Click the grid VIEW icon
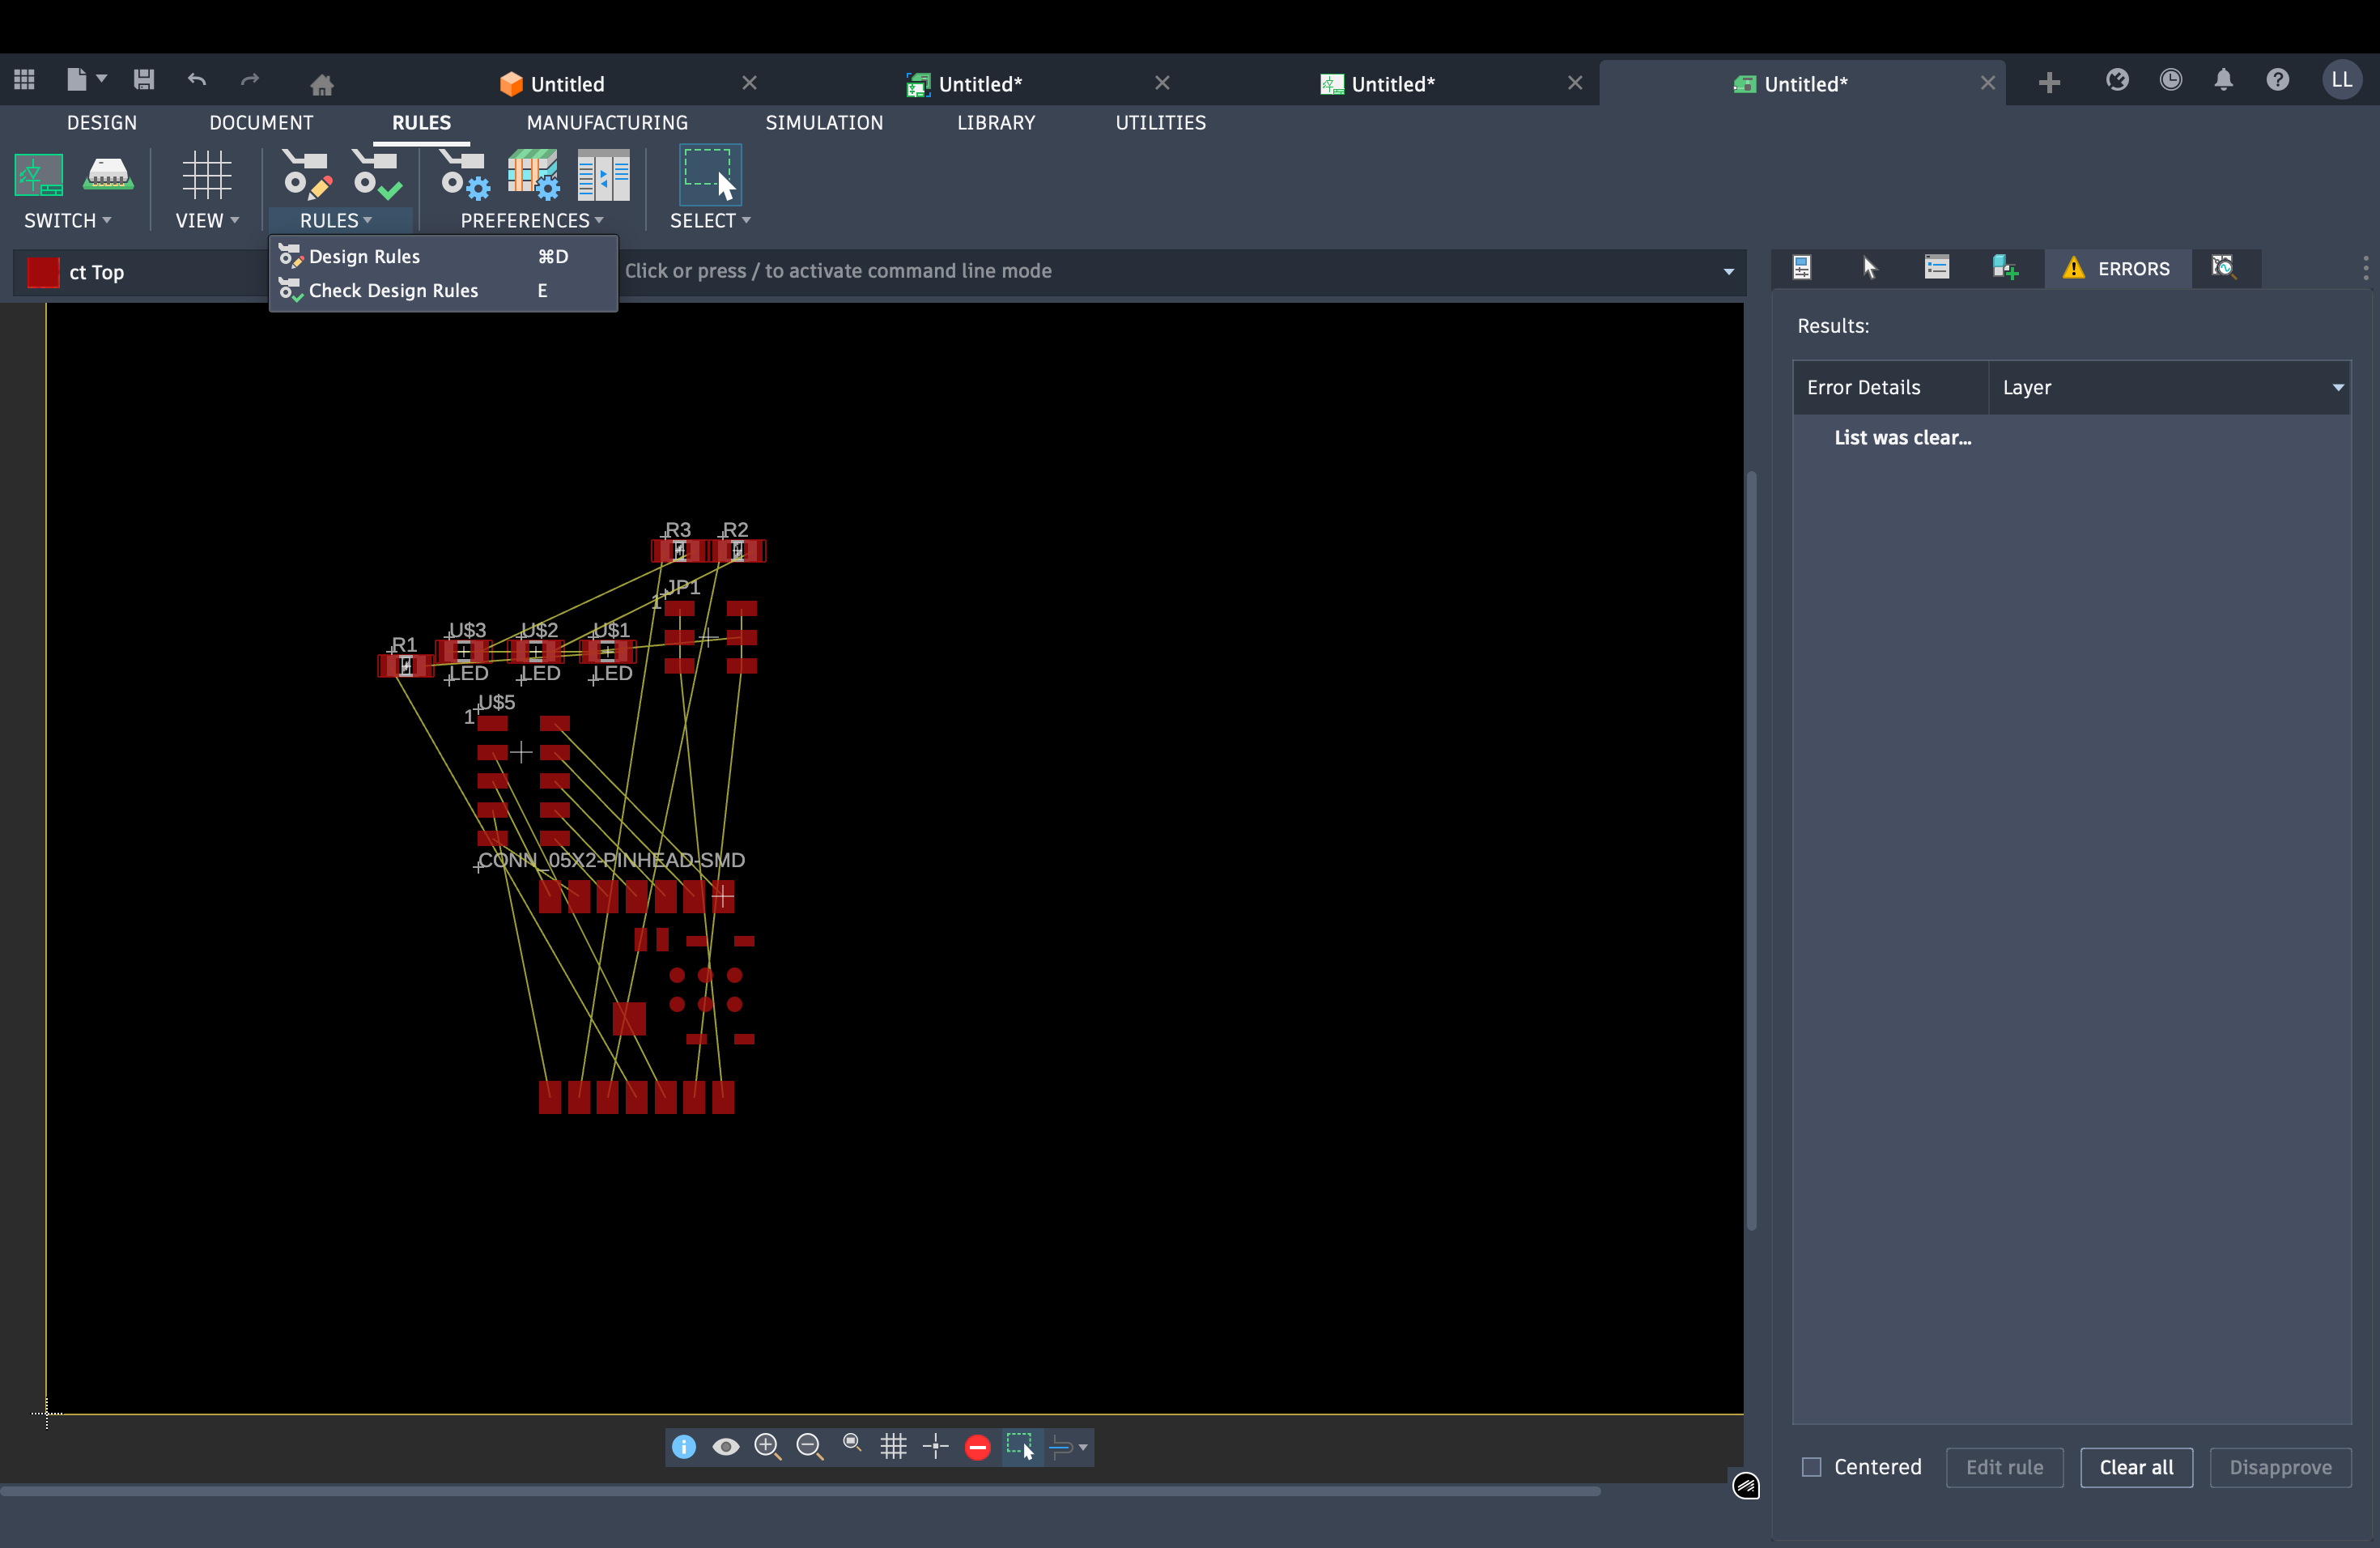The image size is (2380, 1548). [x=206, y=174]
